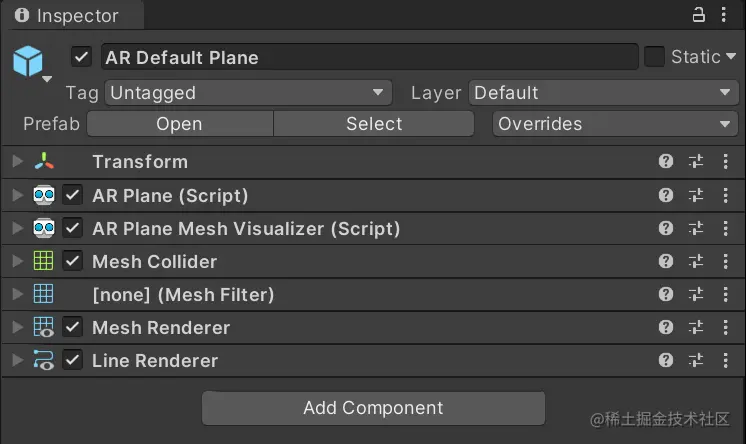Click the AR Plane script icon
The height and width of the screenshot is (444, 746).
pyautogui.click(x=44, y=195)
